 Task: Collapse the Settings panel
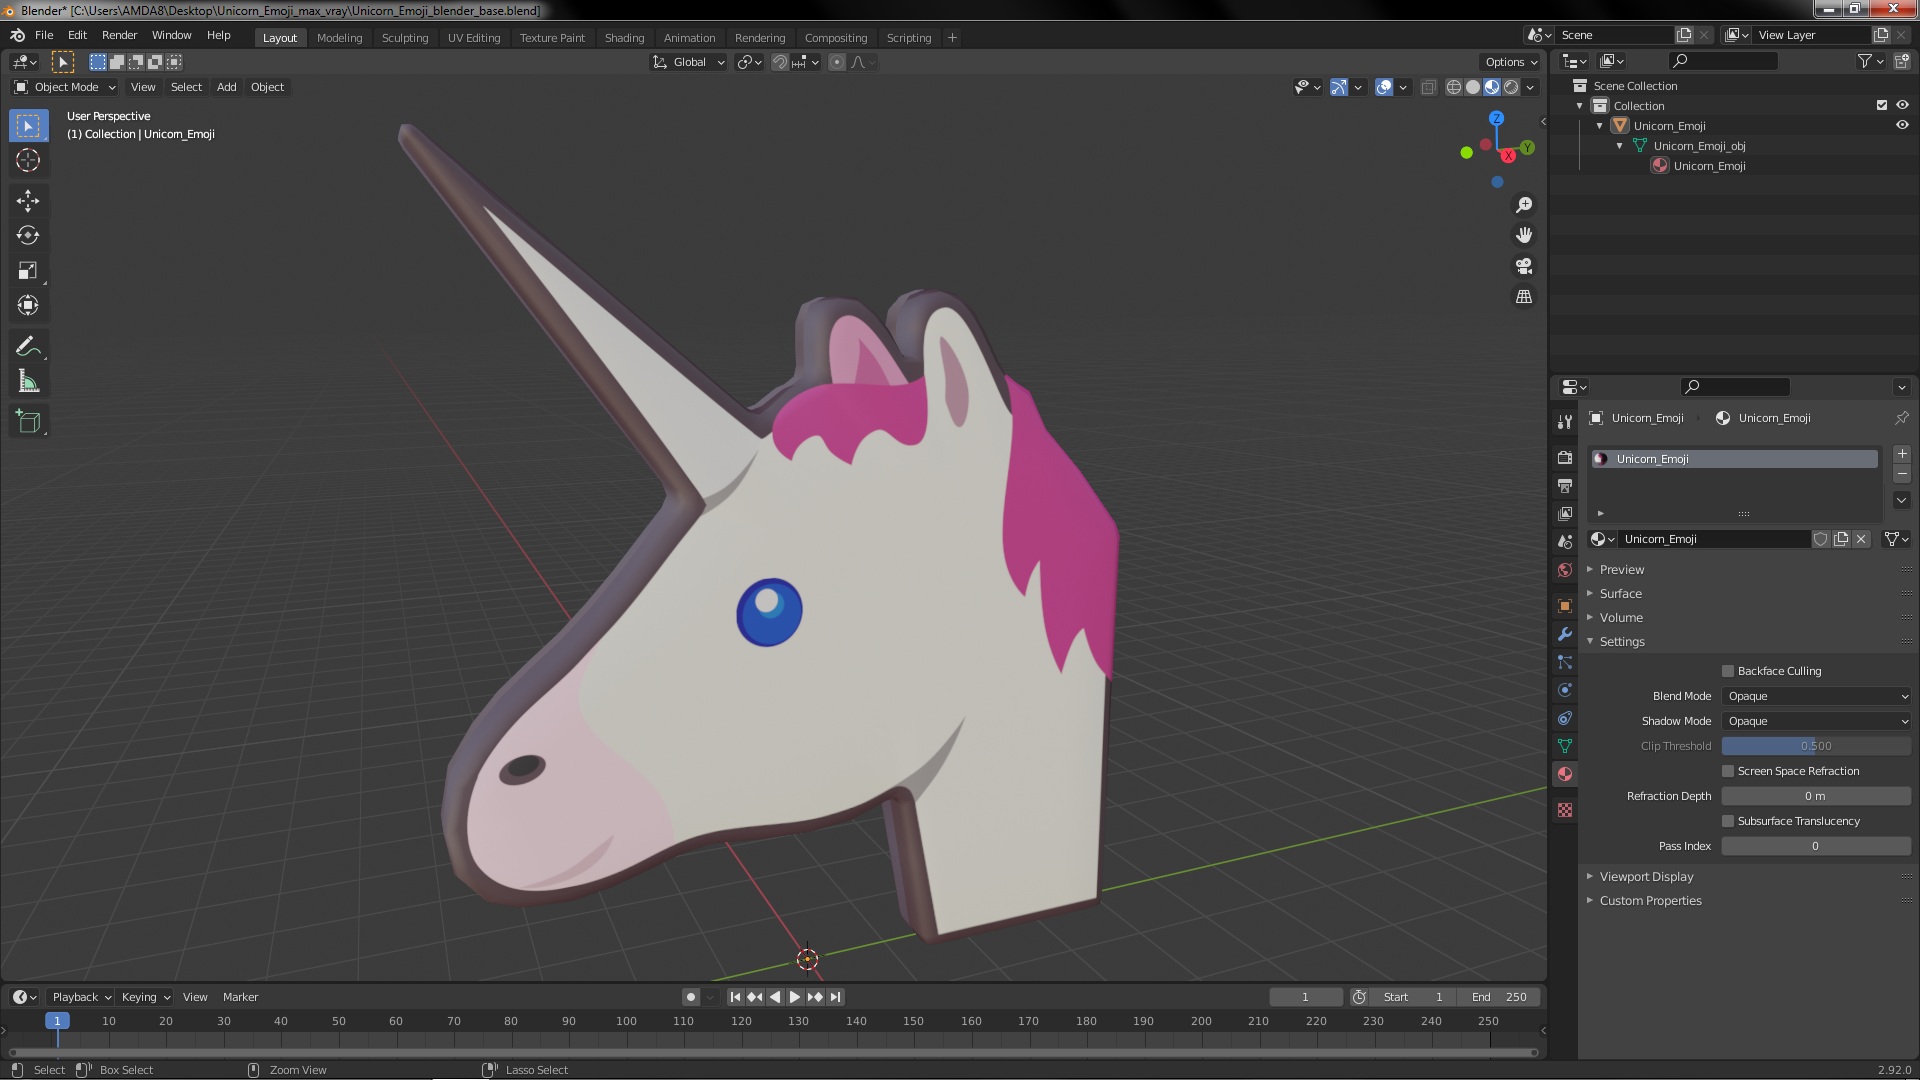(x=1621, y=641)
